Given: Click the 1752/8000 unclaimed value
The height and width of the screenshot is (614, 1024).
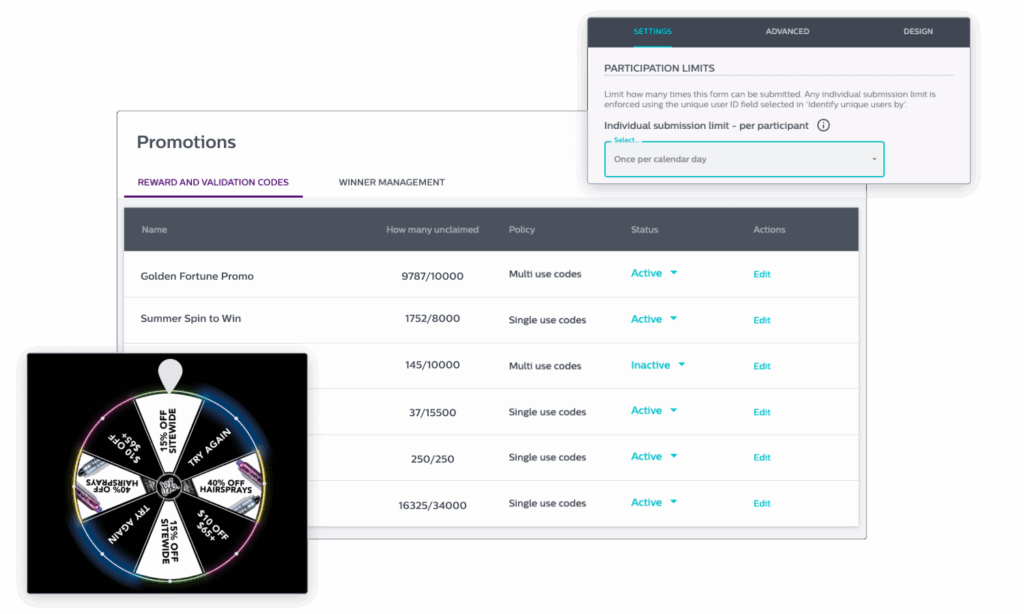Looking at the screenshot, I should (432, 319).
